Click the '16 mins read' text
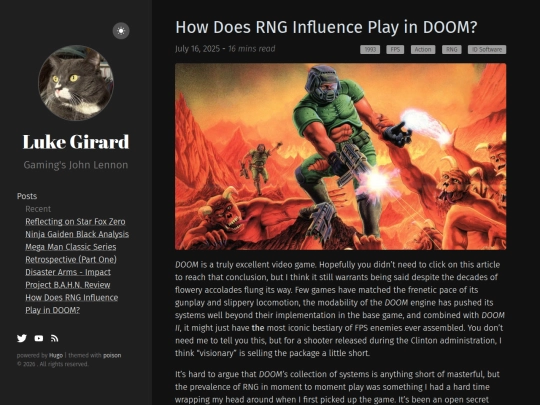540x405 pixels. (x=251, y=49)
